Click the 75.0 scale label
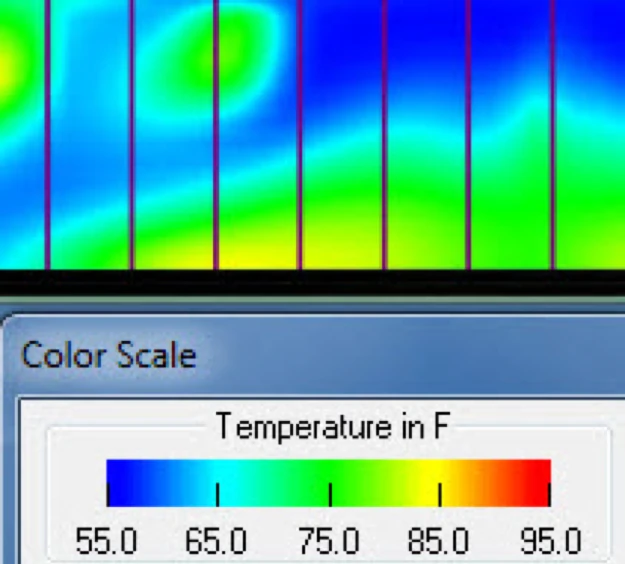Viewport: 625px width, 564px height. point(329,540)
